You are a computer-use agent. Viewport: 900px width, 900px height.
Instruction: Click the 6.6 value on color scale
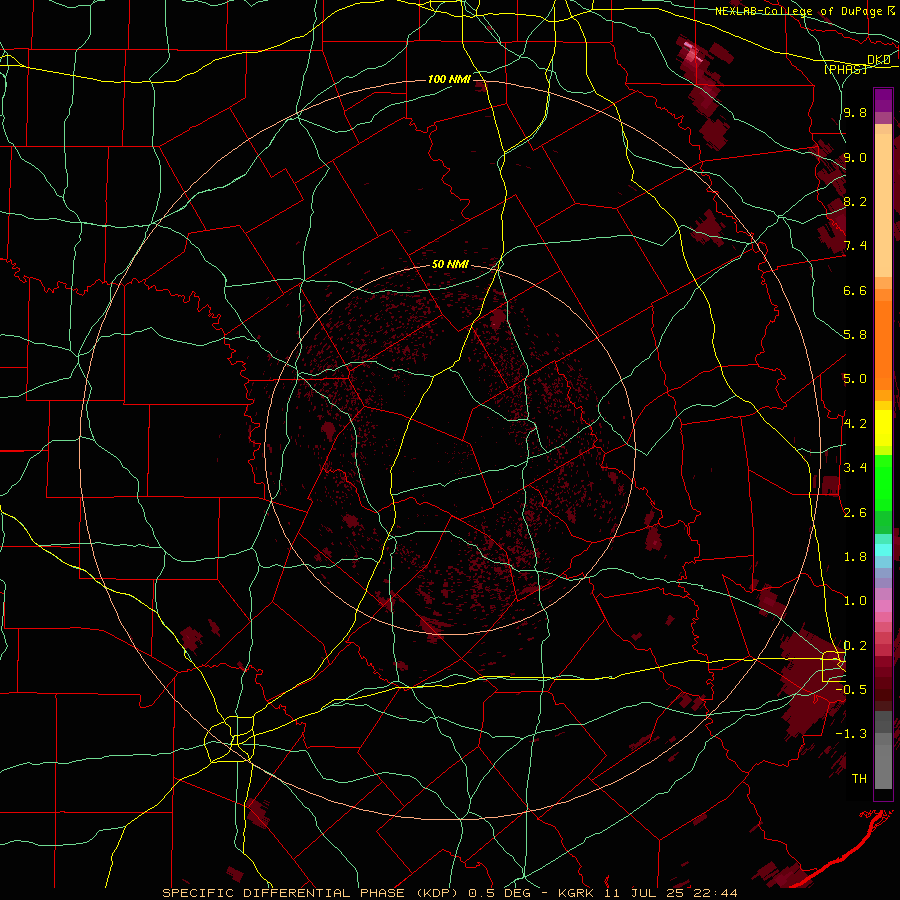(855, 290)
